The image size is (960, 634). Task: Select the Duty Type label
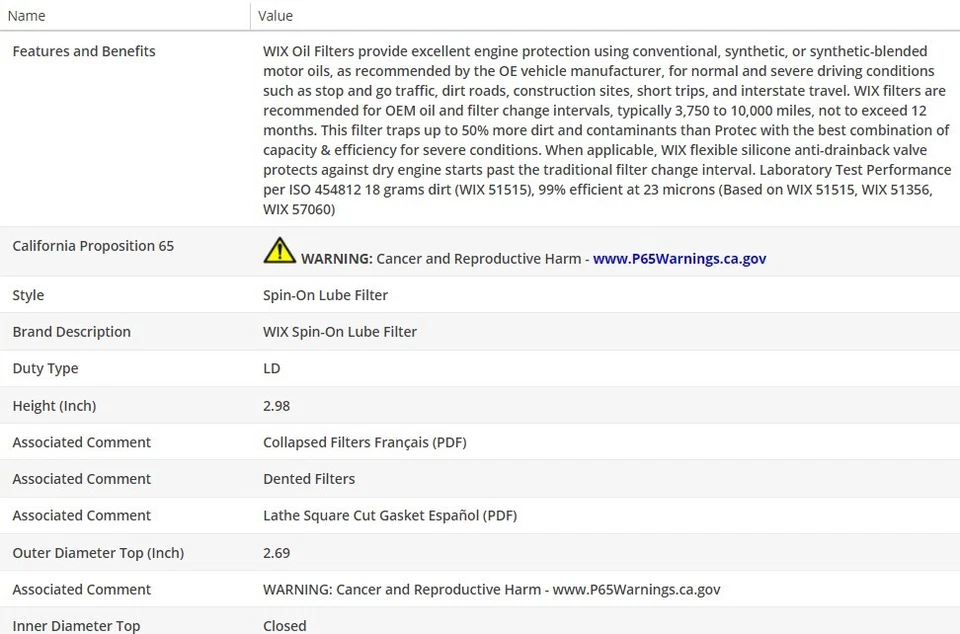tap(45, 368)
